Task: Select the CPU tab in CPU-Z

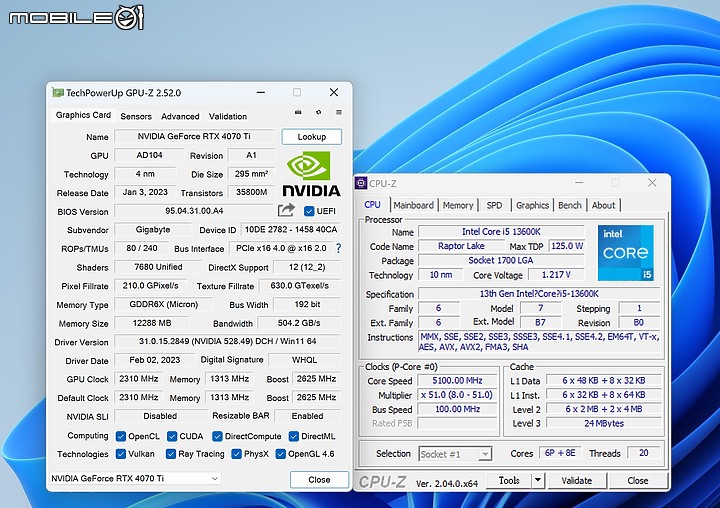Action: pos(372,204)
